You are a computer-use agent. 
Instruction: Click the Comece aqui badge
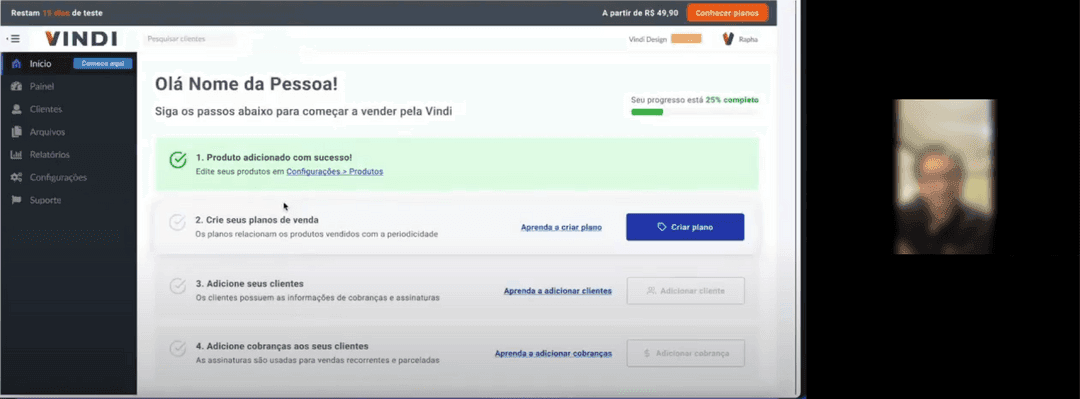tap(103, 63)
